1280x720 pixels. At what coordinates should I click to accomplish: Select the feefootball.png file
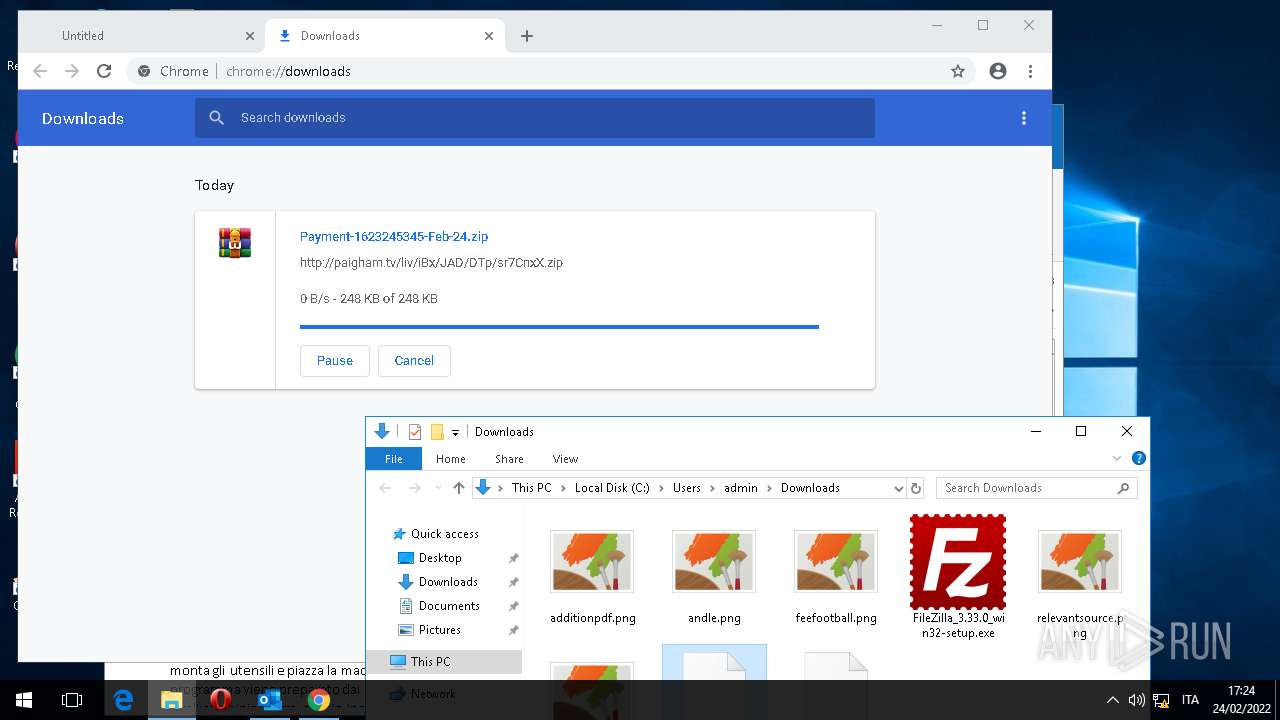836,576
